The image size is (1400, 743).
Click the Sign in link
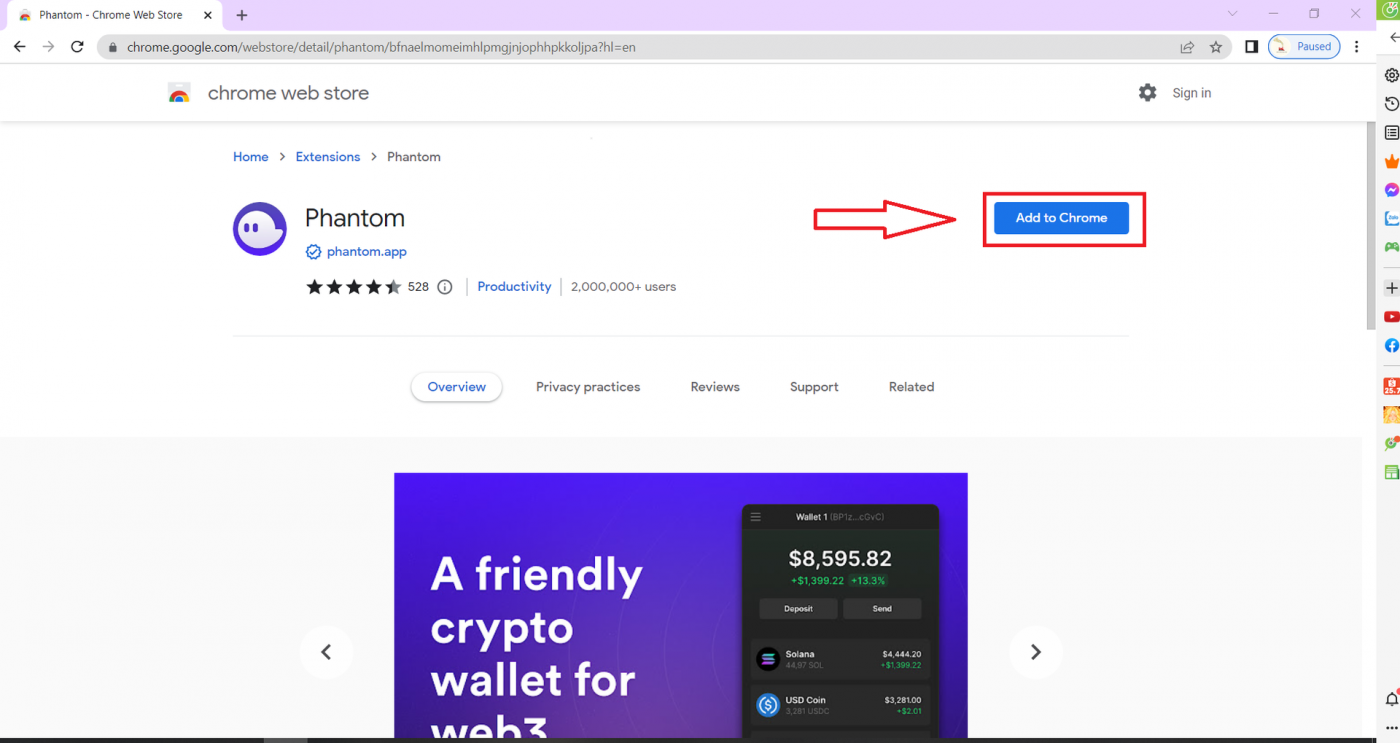coord(1191,93)
